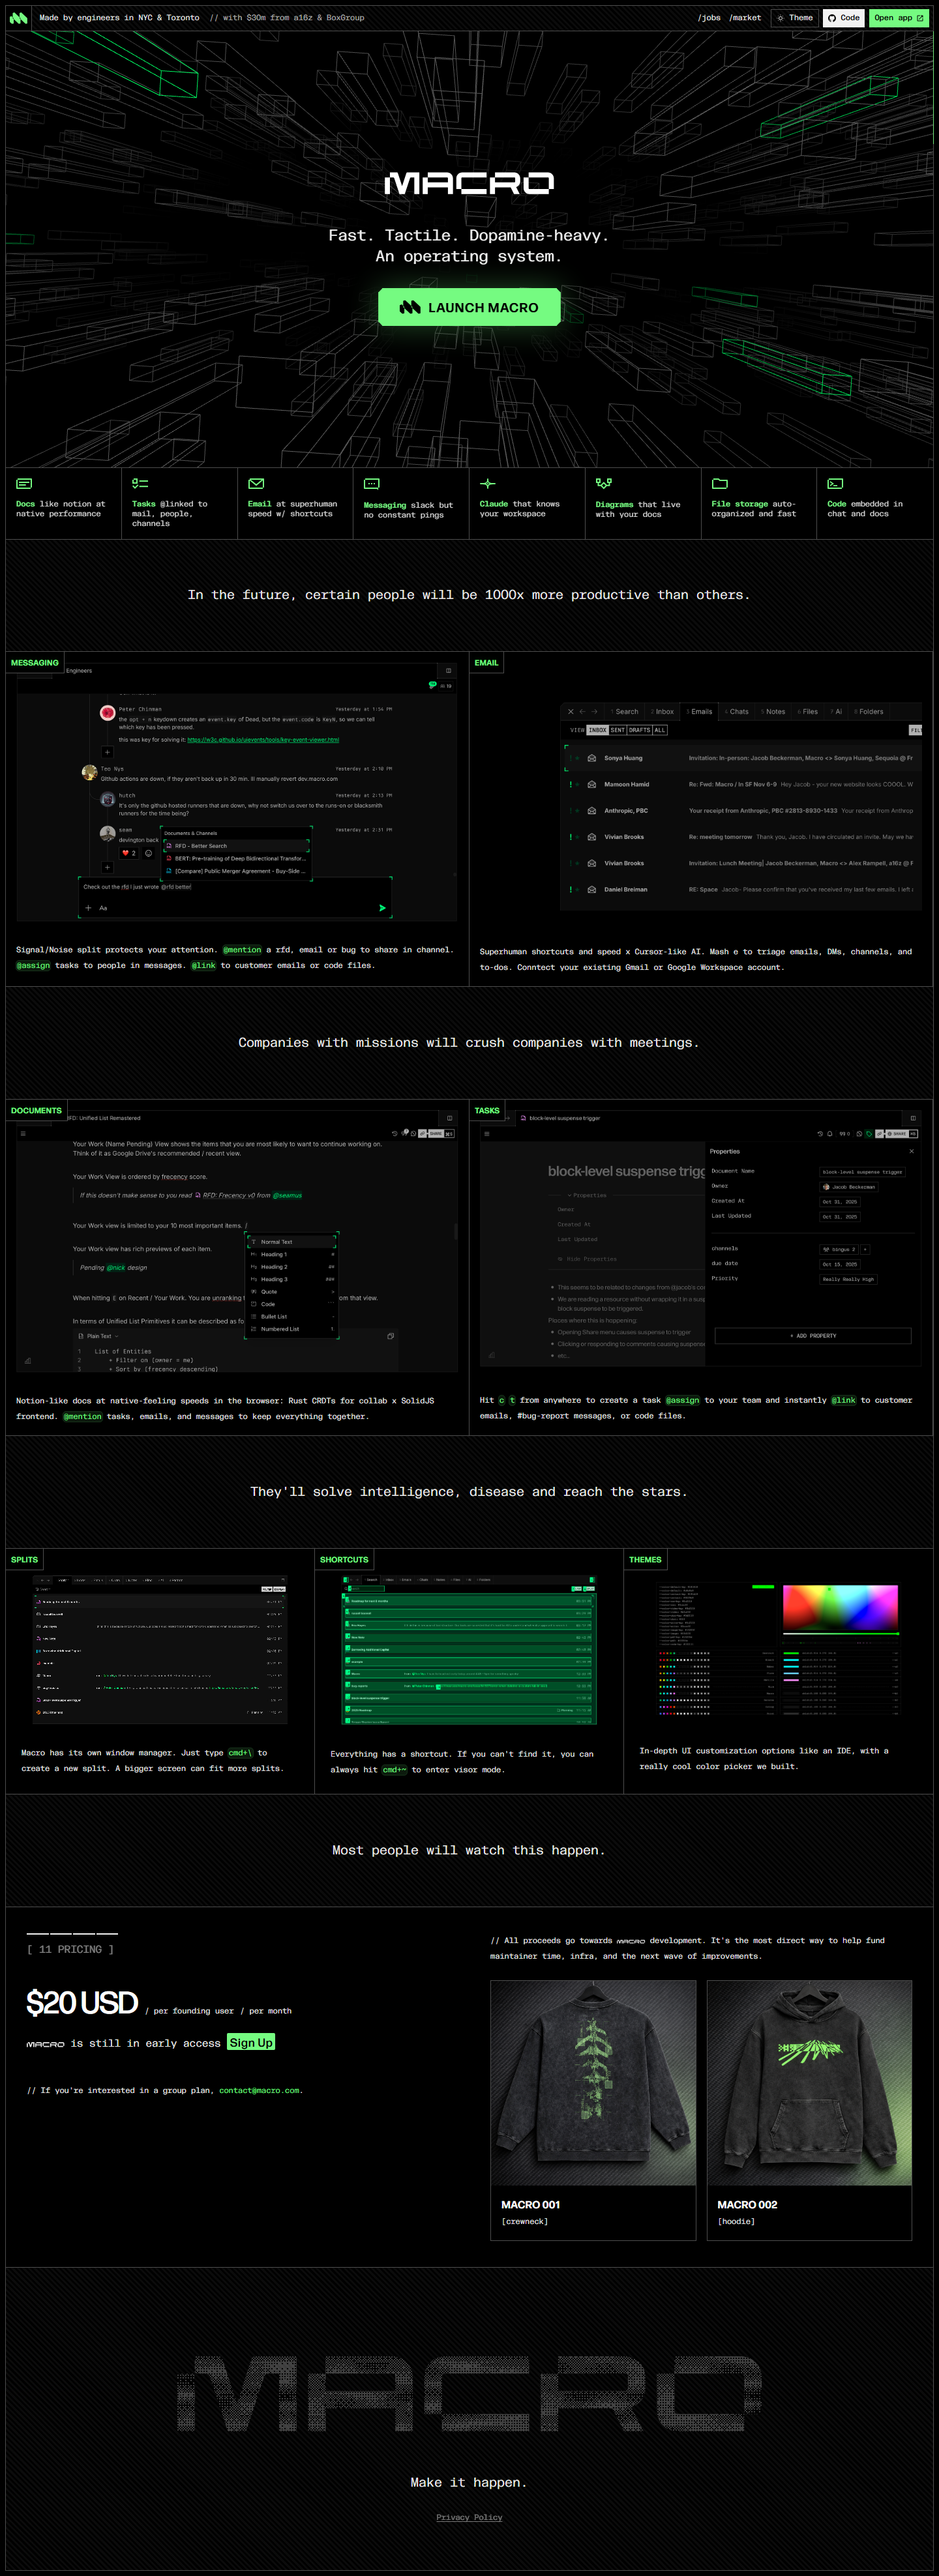The height and width of the screenshot is (2576, 939).
Task: Open the GitHub Code button
Action: coord(843,18)
